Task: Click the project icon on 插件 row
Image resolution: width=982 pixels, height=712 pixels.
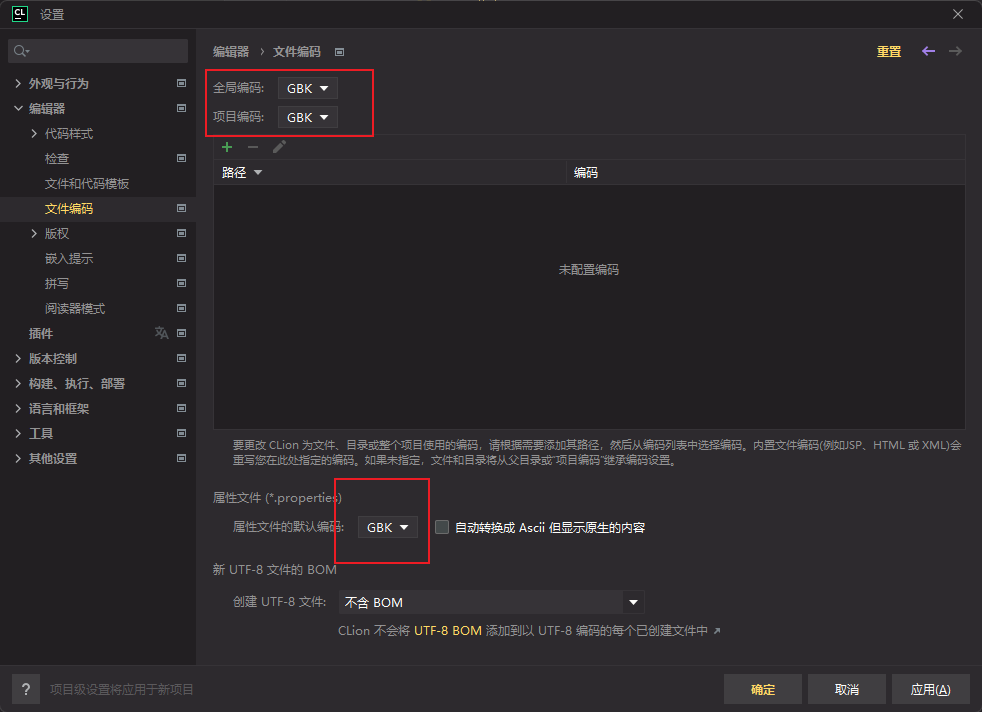Action: tap(182, 333)
